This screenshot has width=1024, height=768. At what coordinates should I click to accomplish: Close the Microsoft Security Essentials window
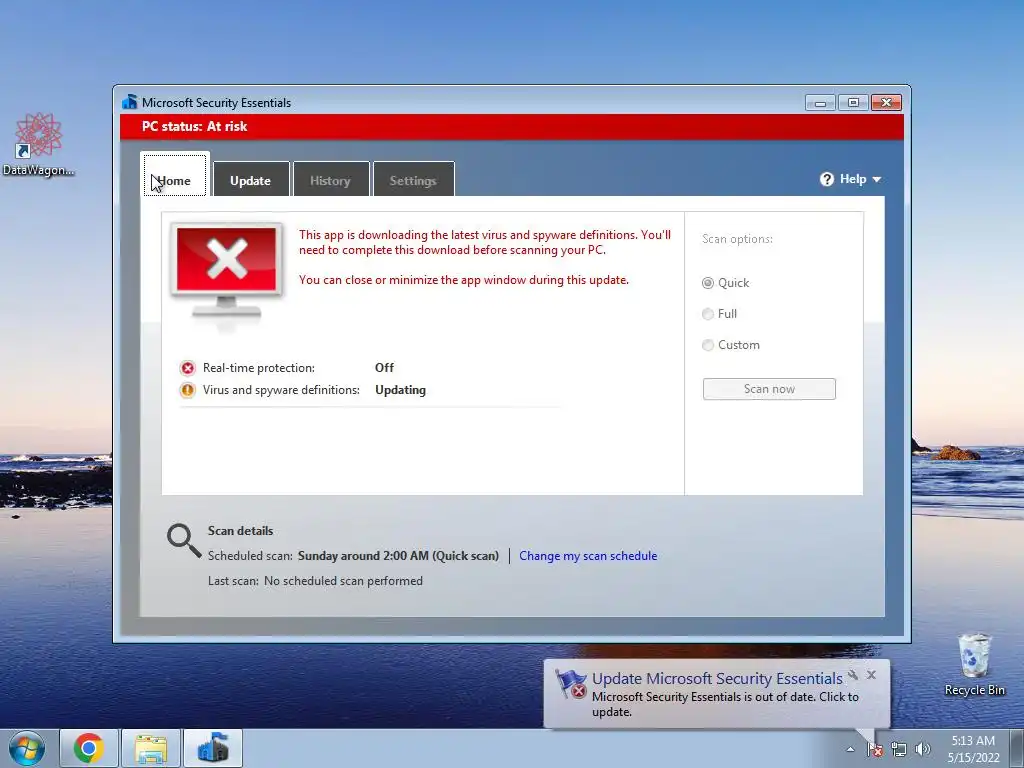click(x=886, y=103)
